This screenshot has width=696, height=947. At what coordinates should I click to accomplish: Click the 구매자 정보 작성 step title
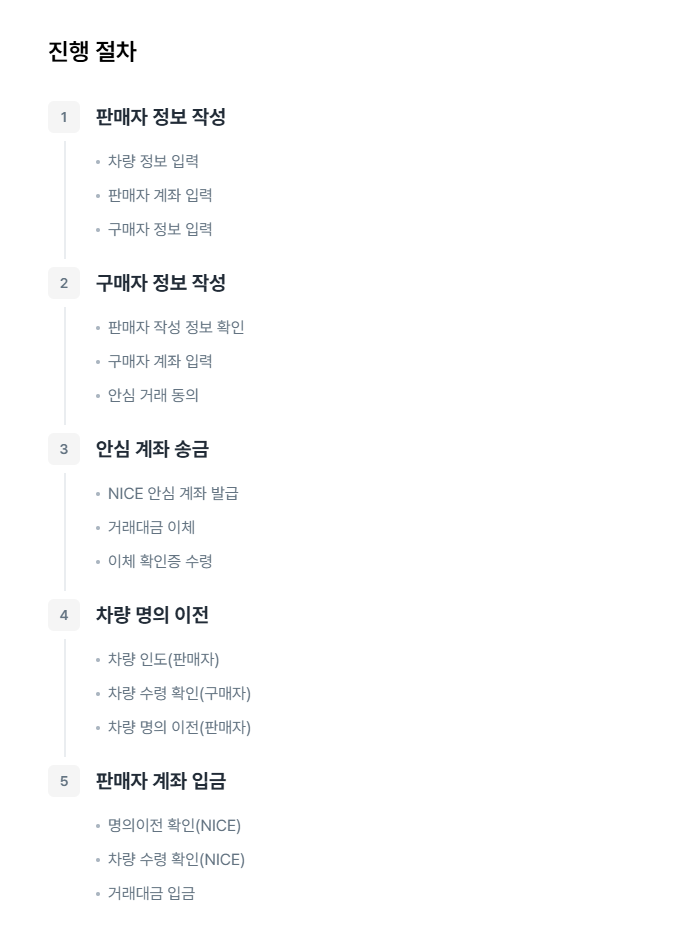(x=161, y=283)
